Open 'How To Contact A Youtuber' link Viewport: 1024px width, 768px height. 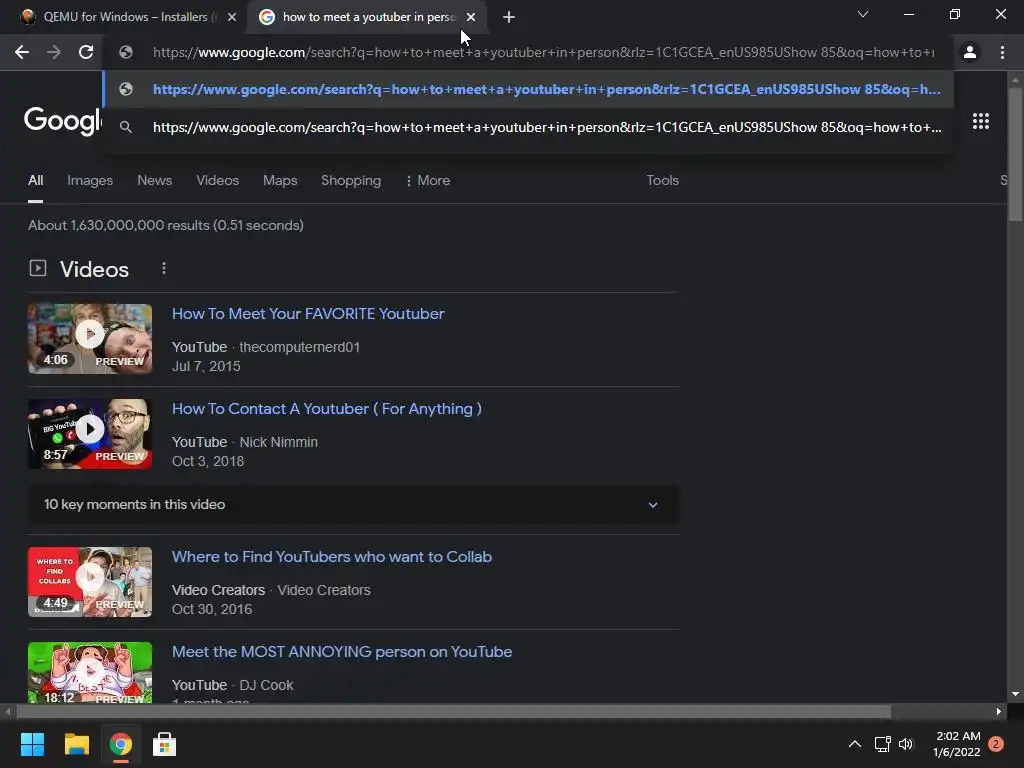click(x=327, y=409)
